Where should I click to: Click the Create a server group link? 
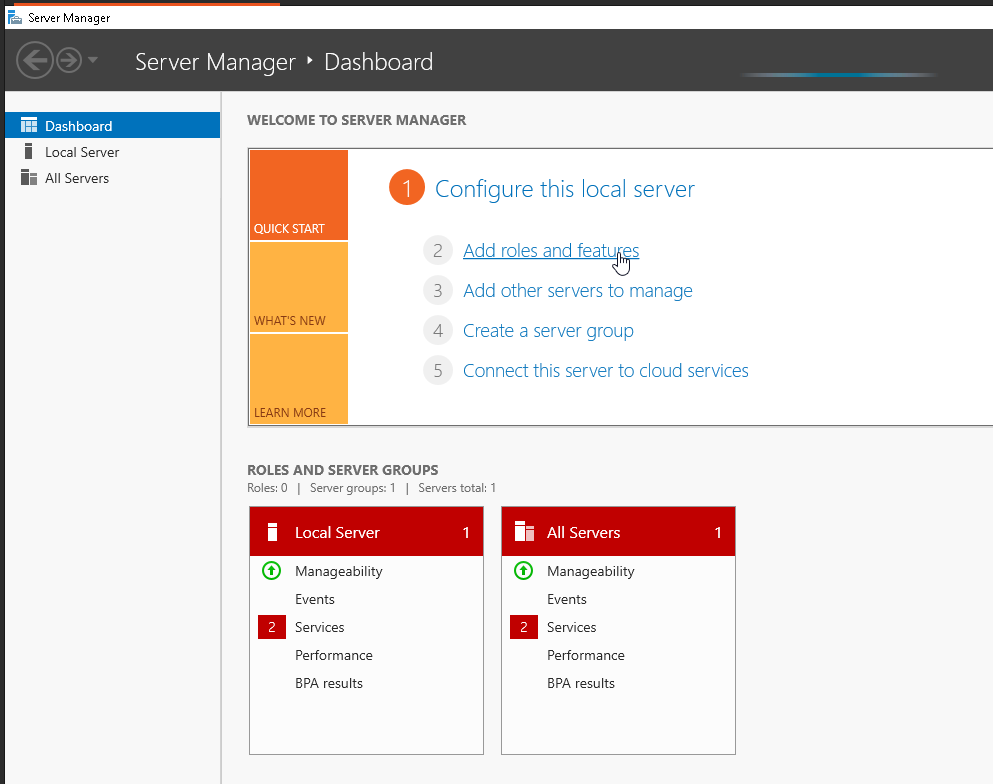(548, 331)
